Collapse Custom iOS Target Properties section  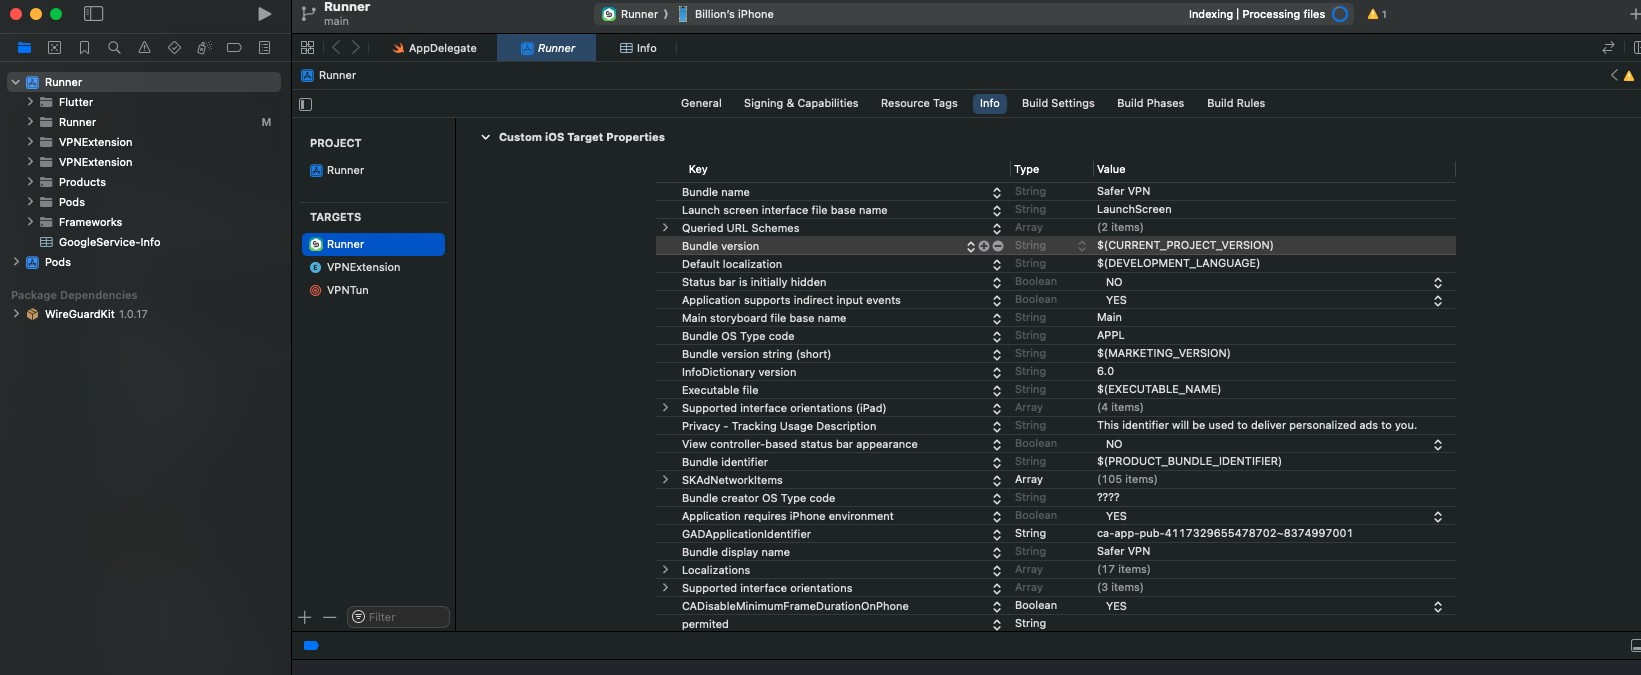486,137
